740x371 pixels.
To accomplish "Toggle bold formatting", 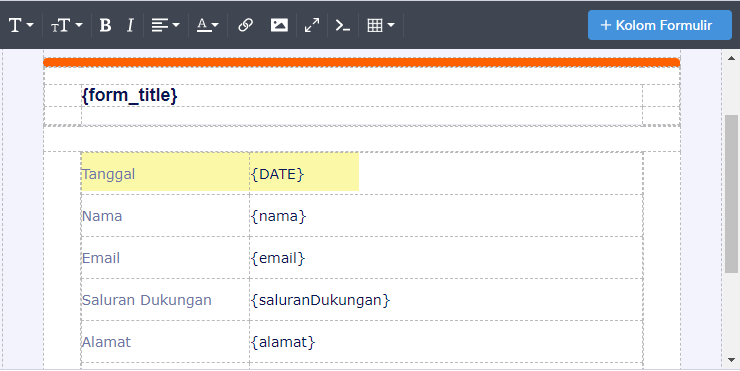I will click(105, 25).
